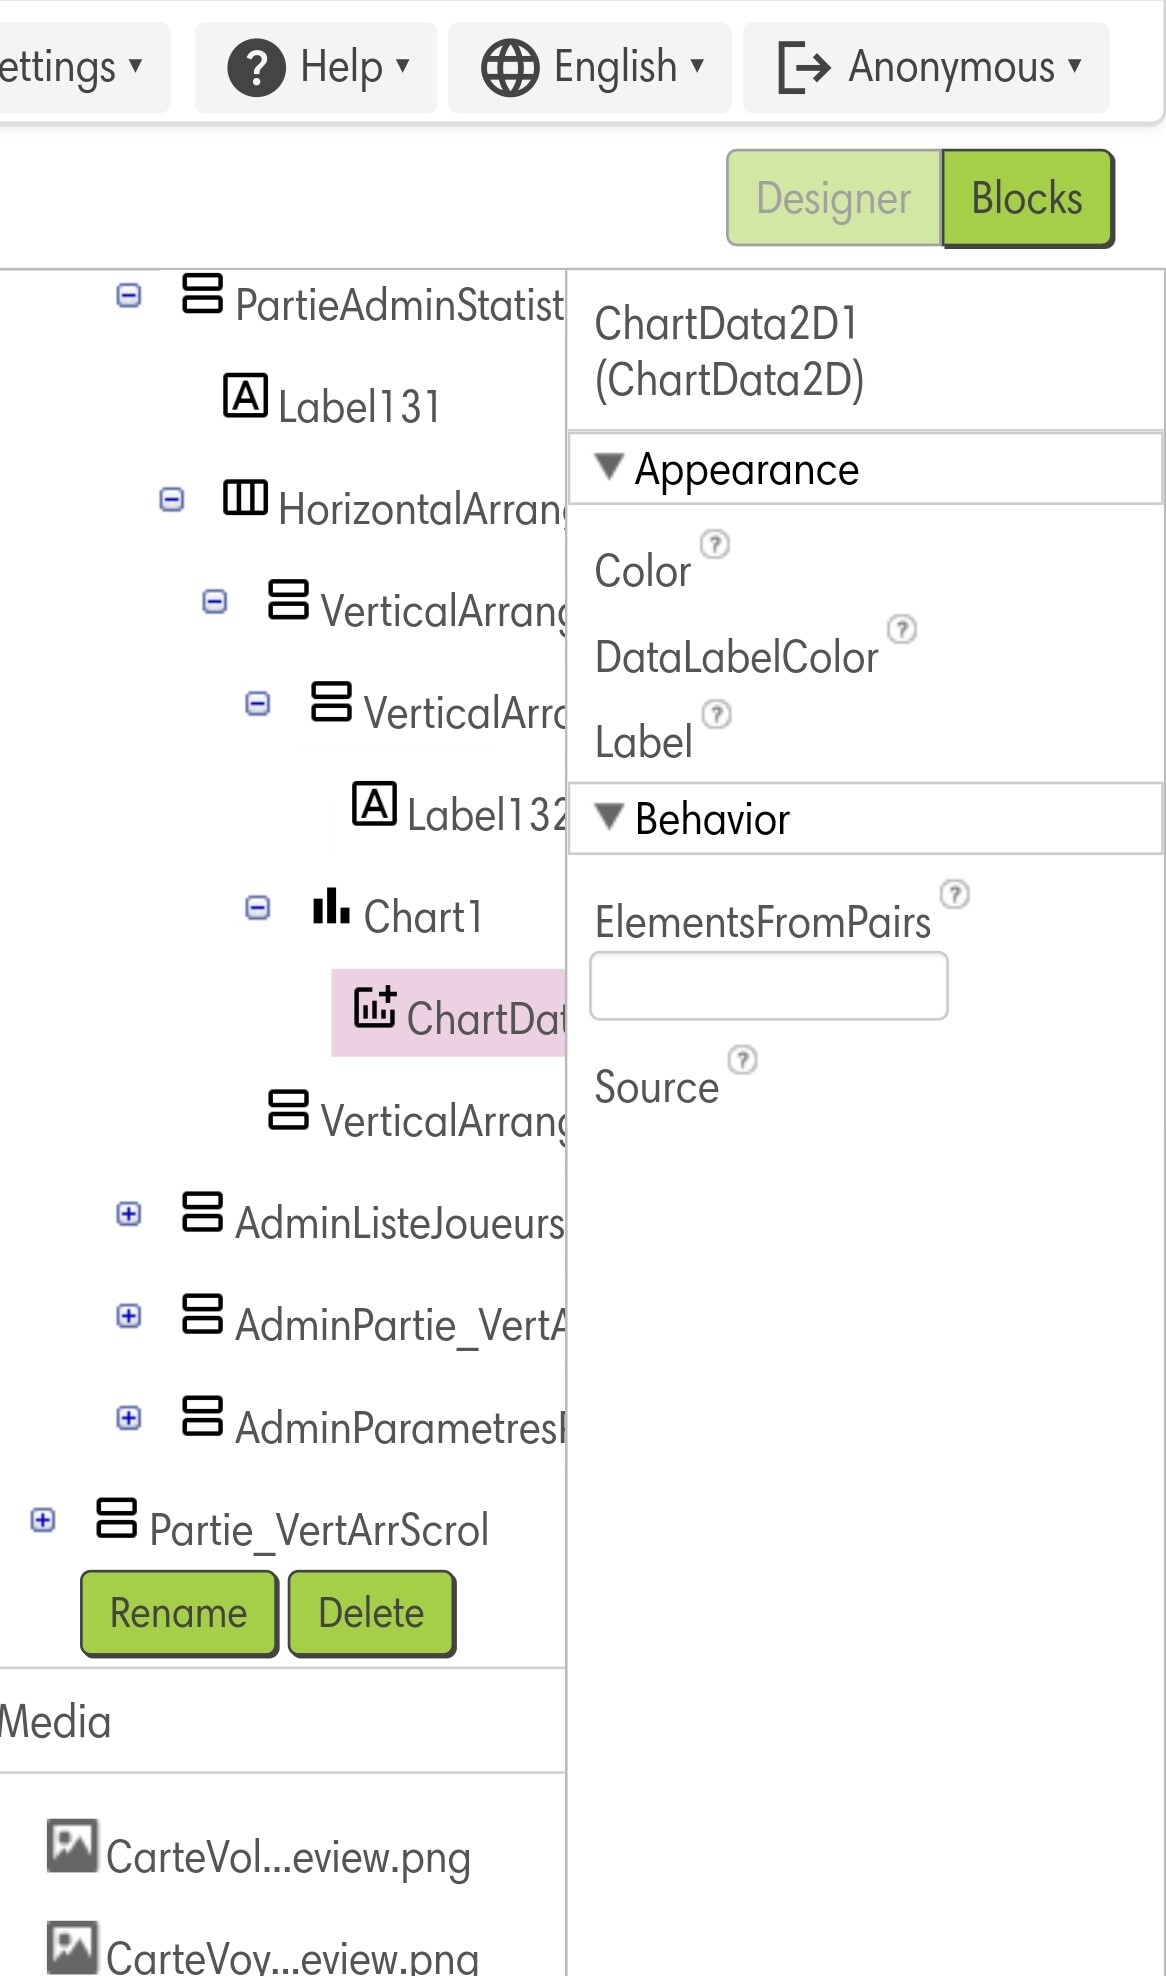Collapse the PartieAdminStatist tree node

point(129,296)
